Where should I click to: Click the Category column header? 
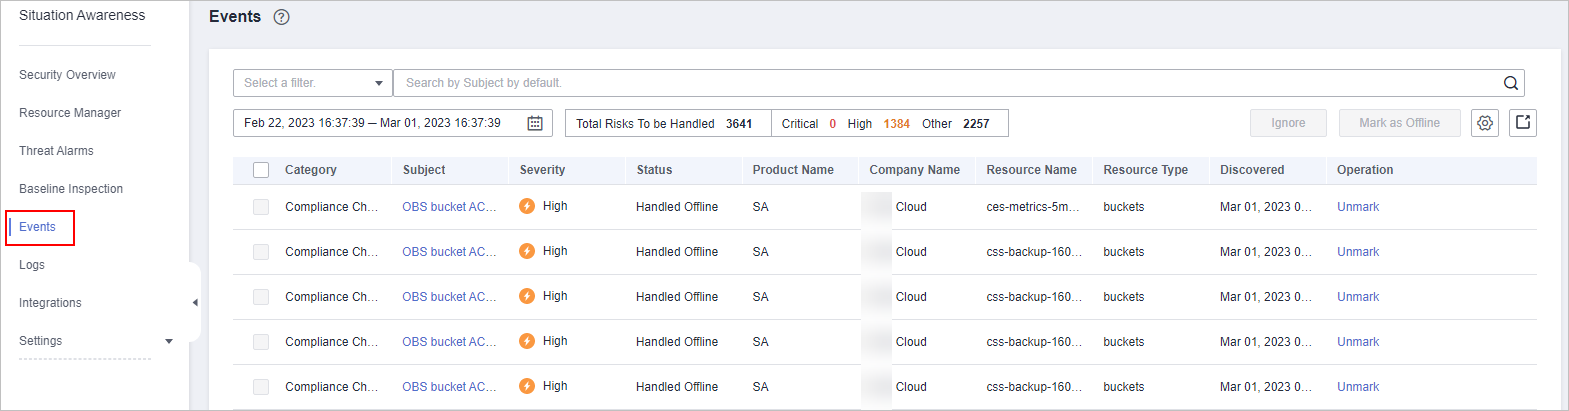coord(310,170)
